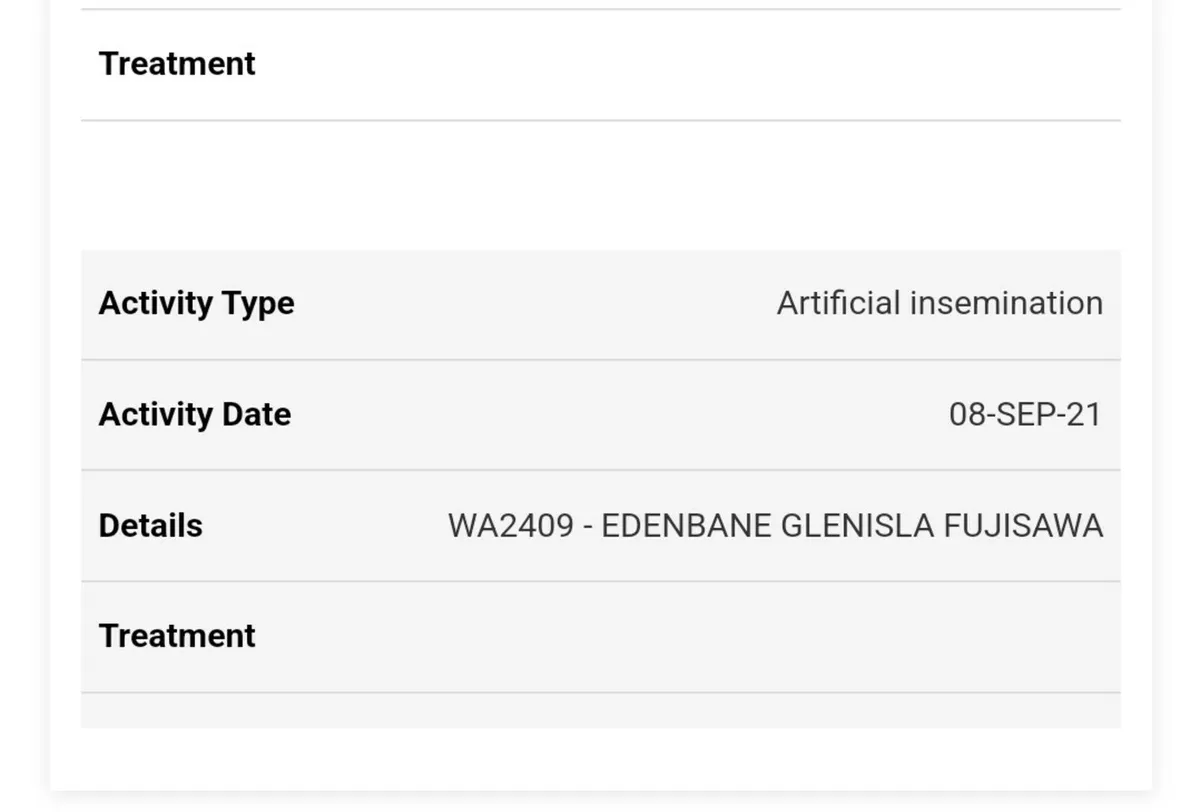The image size is (1200, 812).
Task: Click the 08-SEP-21 date value
Action: [1025, 414]
